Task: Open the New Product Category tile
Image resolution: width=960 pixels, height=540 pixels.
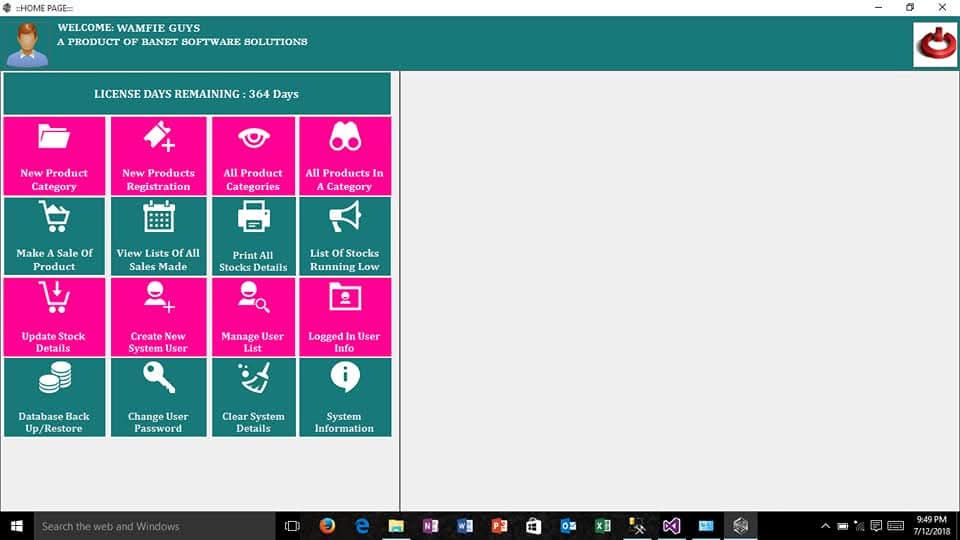Action: click(x=54, y=155)
